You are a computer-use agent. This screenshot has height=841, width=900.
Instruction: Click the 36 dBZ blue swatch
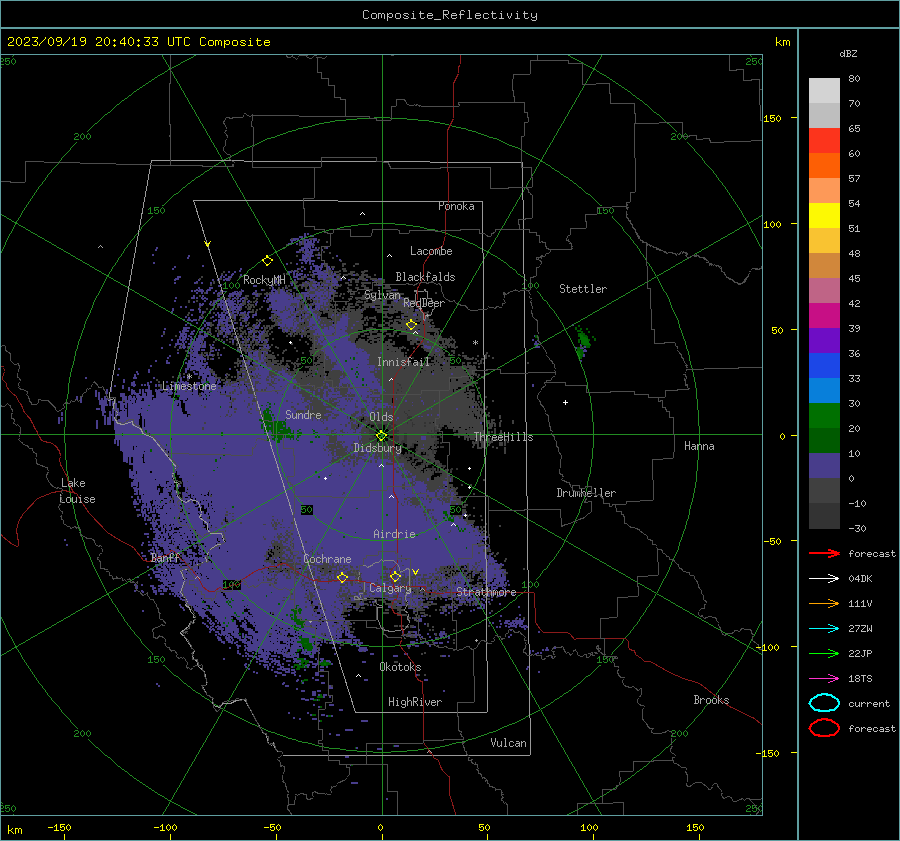point(824,365)
